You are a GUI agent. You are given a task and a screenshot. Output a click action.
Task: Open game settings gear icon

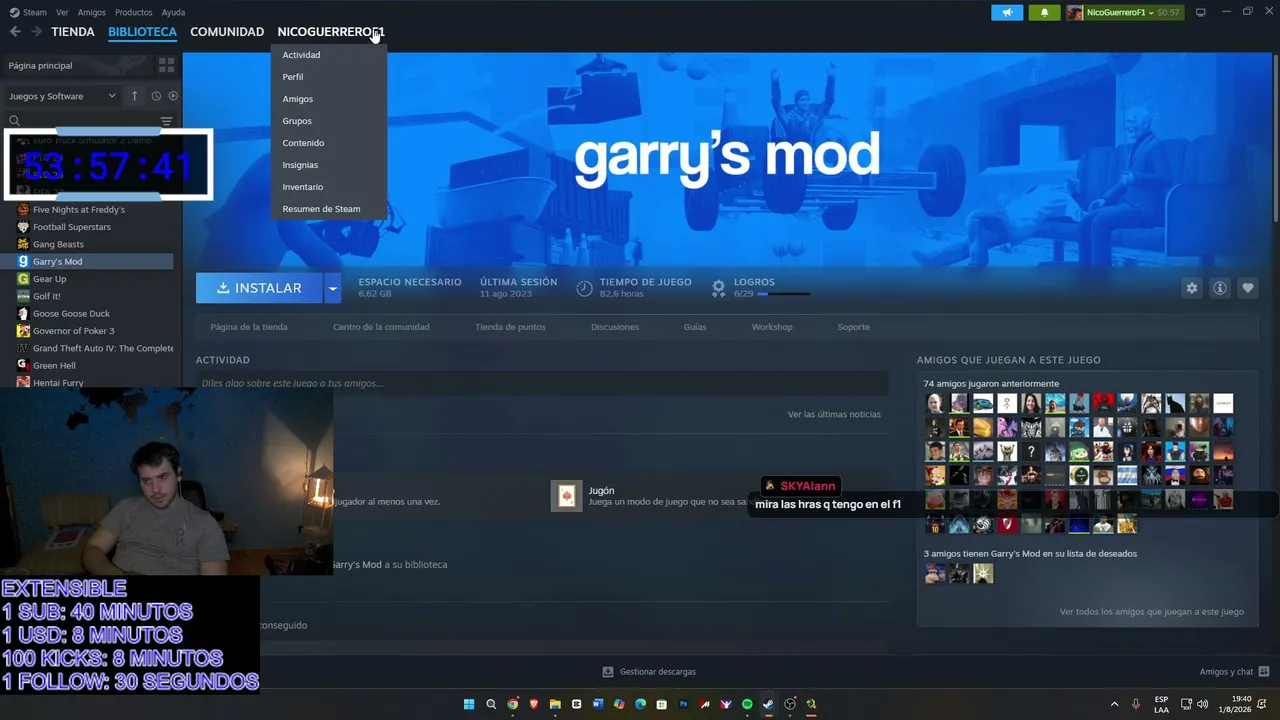(x=1191, y=288)
